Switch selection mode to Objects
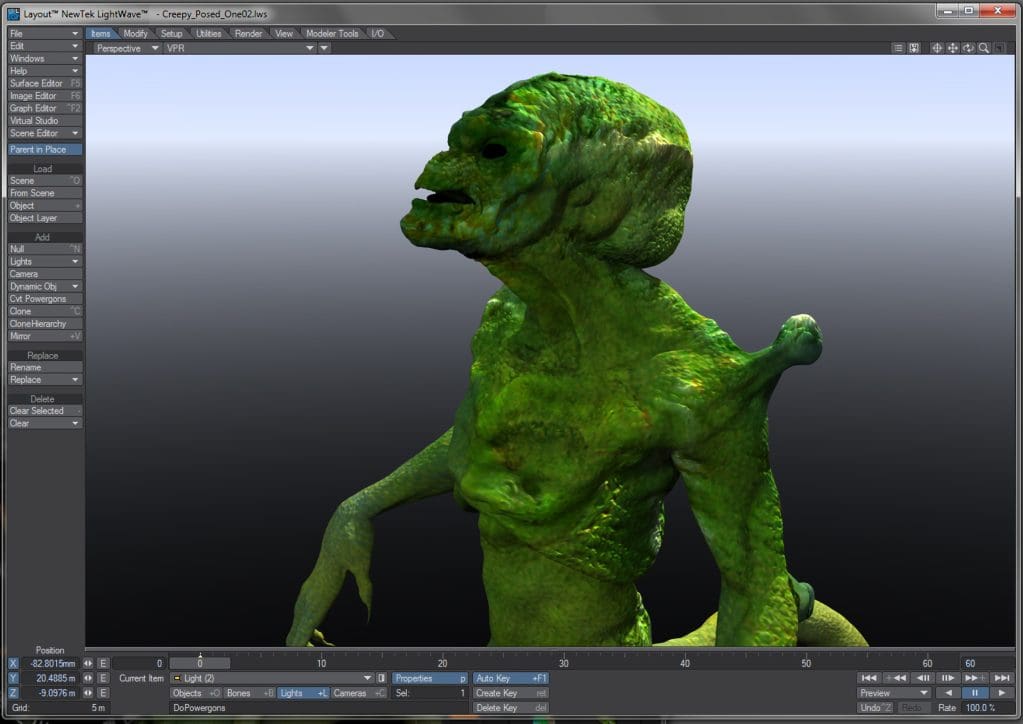The height and width of the screenshot is (724, 1023). [196, 693]
